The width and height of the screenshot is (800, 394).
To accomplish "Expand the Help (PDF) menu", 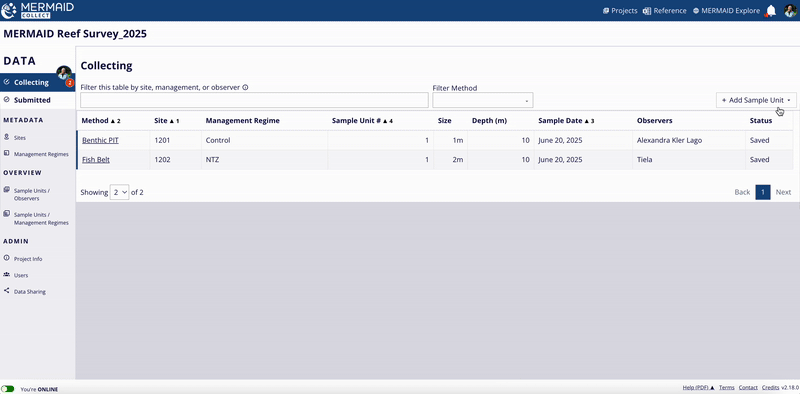I will tap(698, 388).
